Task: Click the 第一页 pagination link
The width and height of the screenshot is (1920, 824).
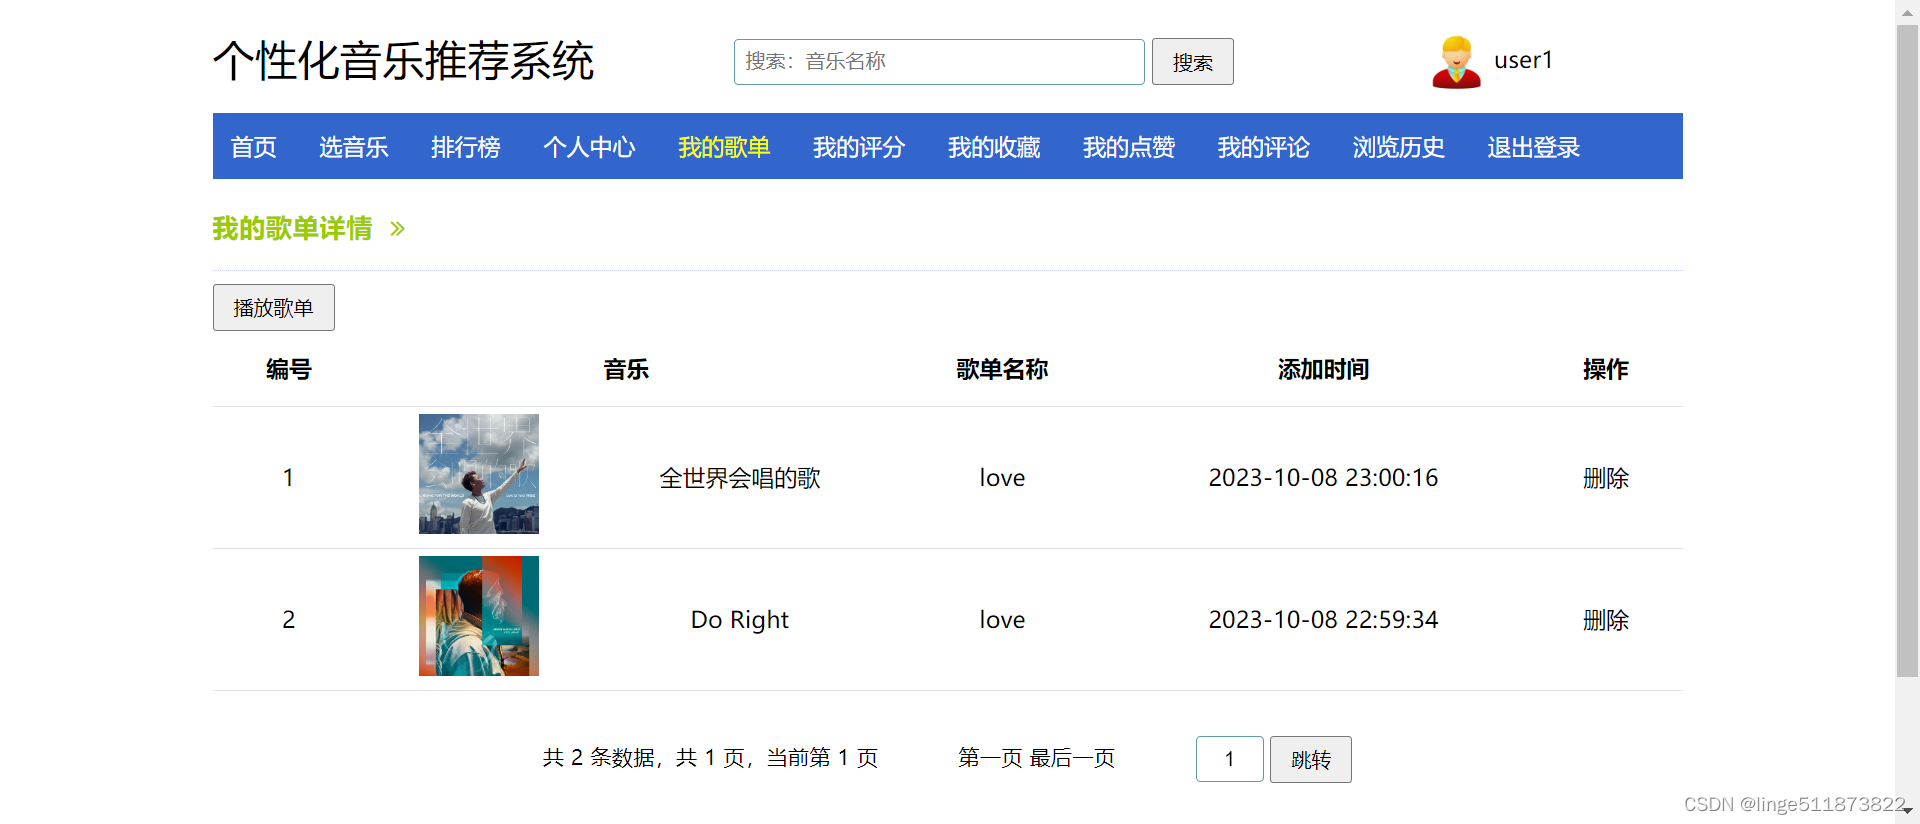Action: coord(990,758)
